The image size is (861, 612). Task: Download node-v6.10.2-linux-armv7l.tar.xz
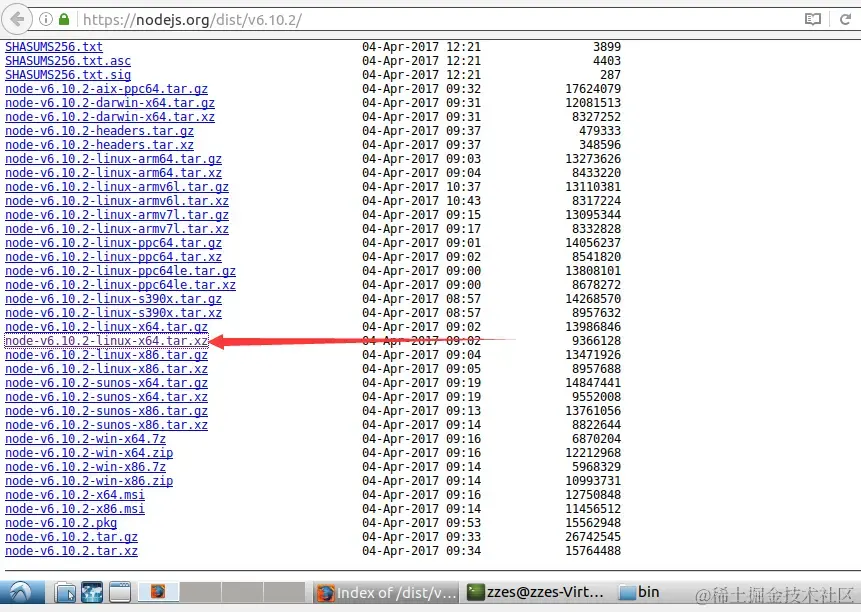(117, 229)
